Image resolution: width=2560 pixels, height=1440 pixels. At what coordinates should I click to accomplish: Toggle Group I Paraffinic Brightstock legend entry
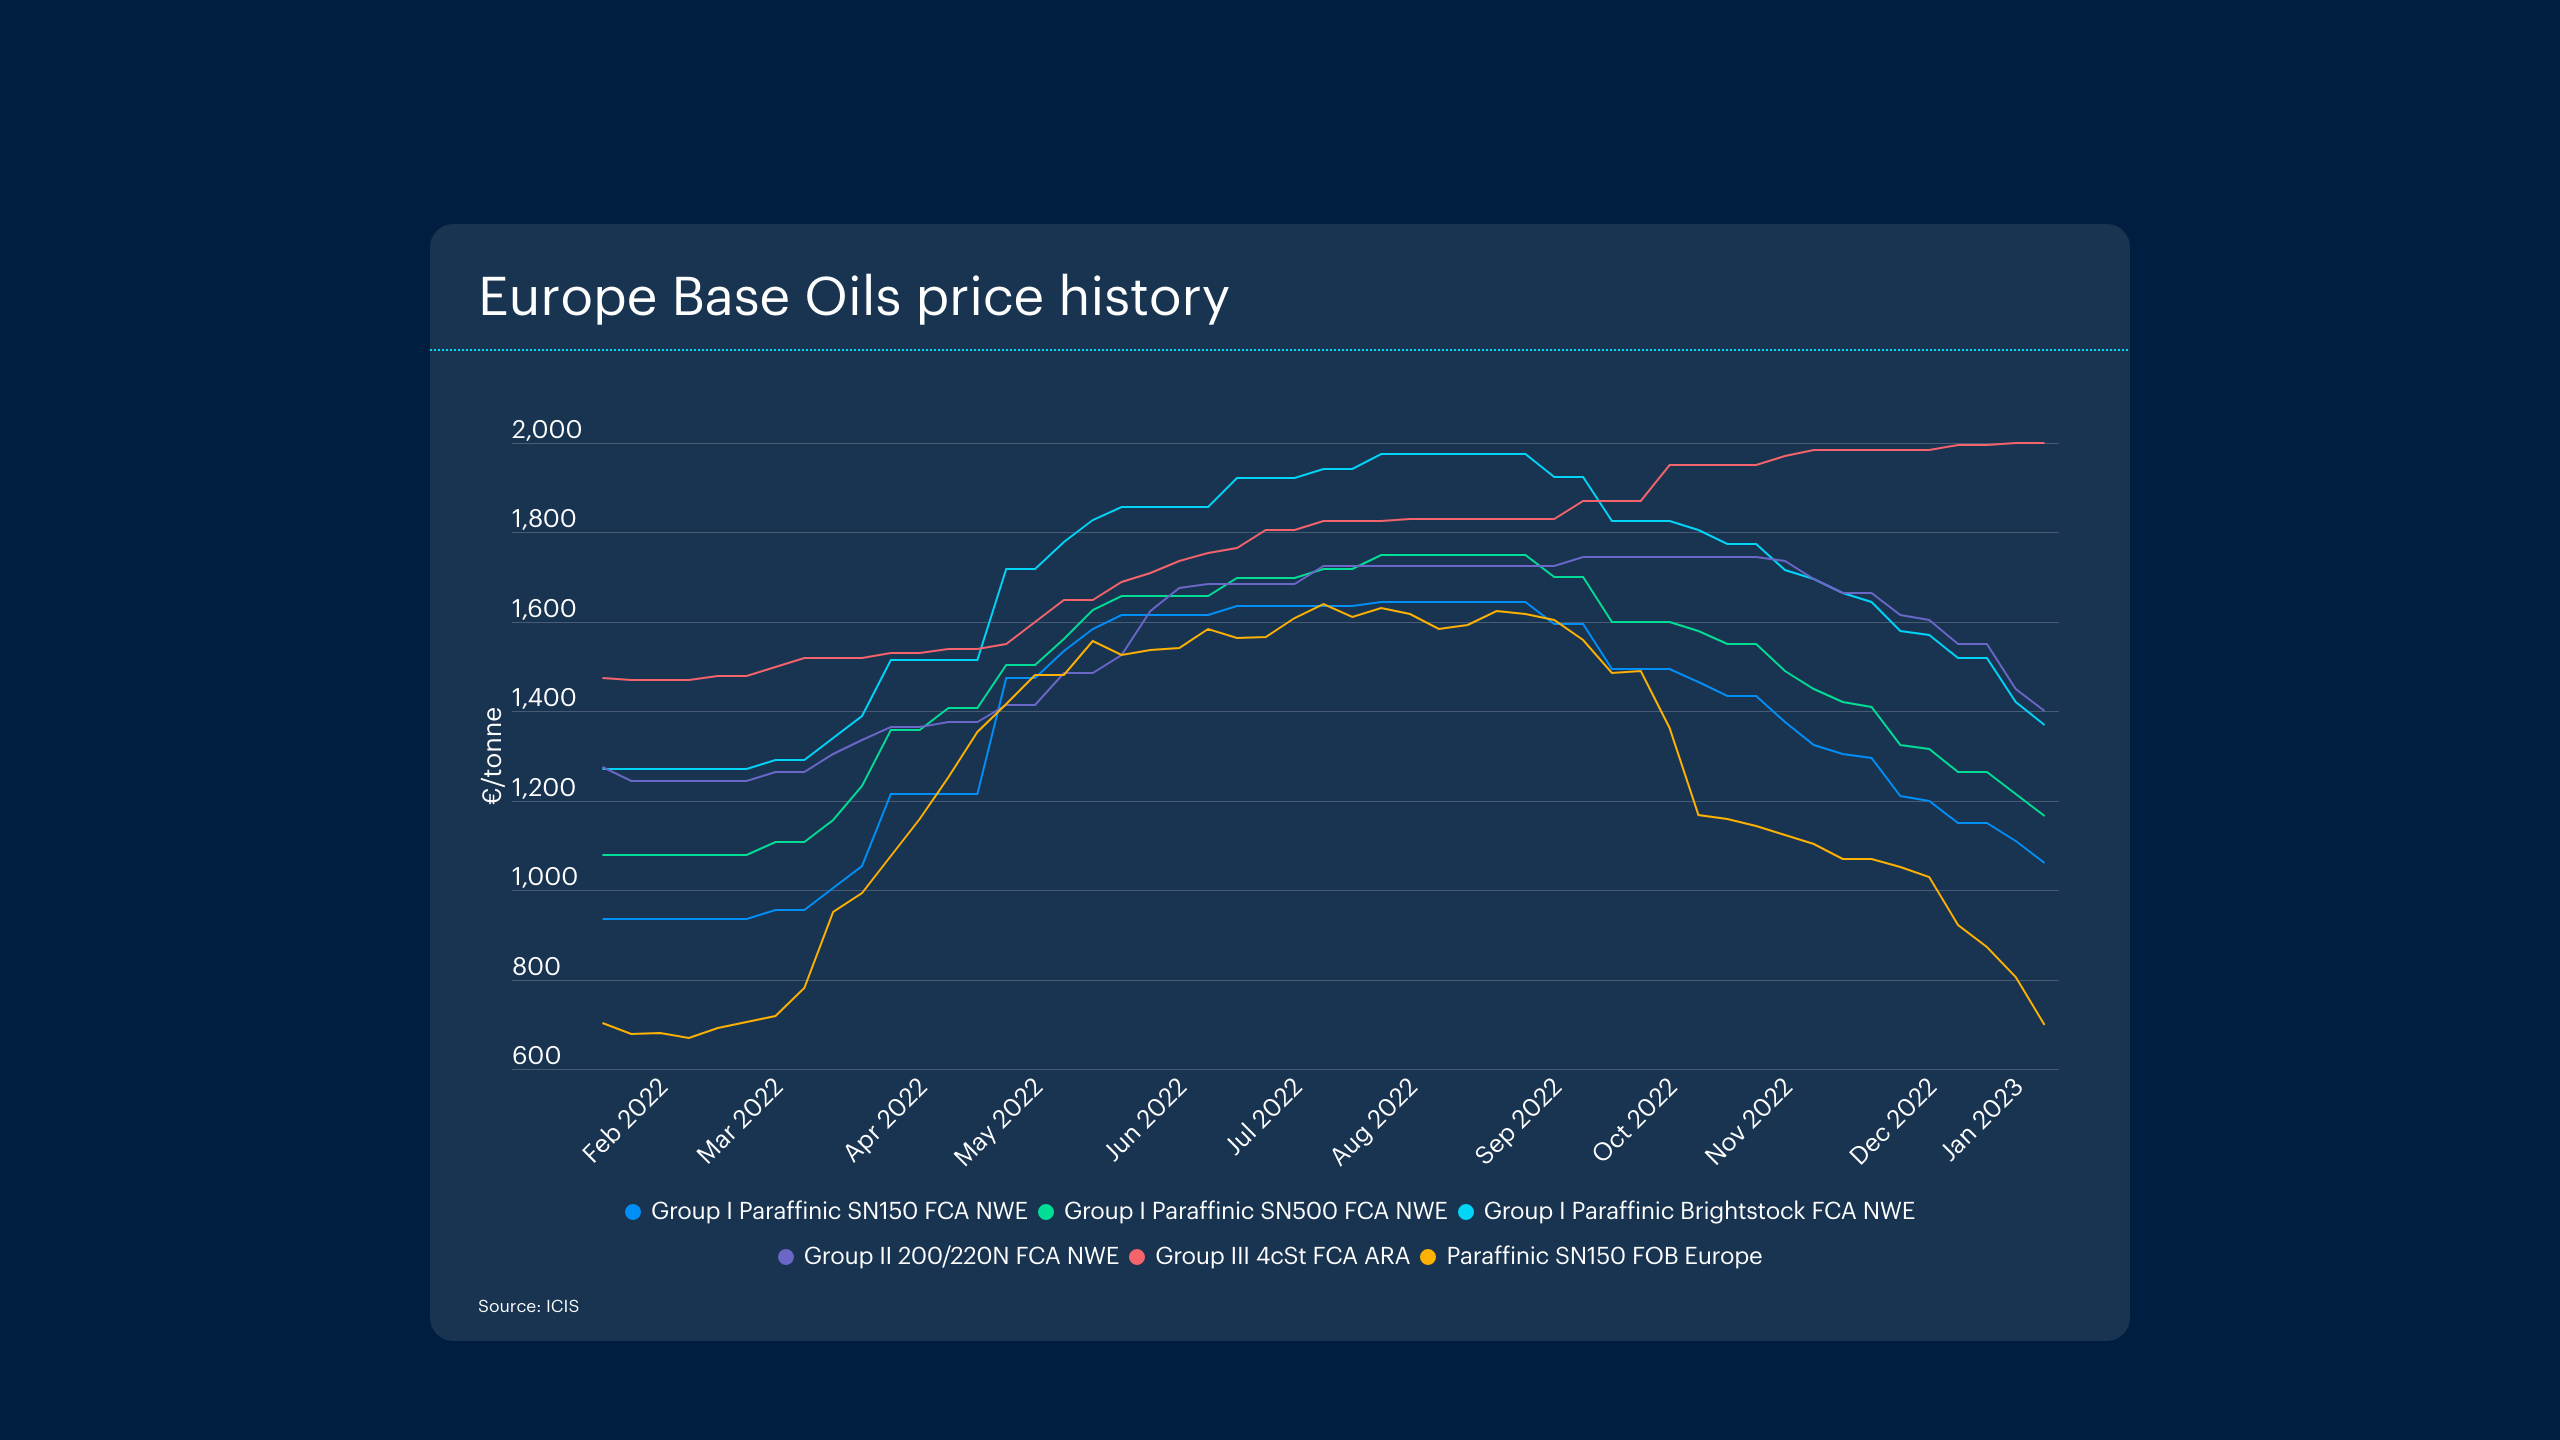pos(1698,1211)
